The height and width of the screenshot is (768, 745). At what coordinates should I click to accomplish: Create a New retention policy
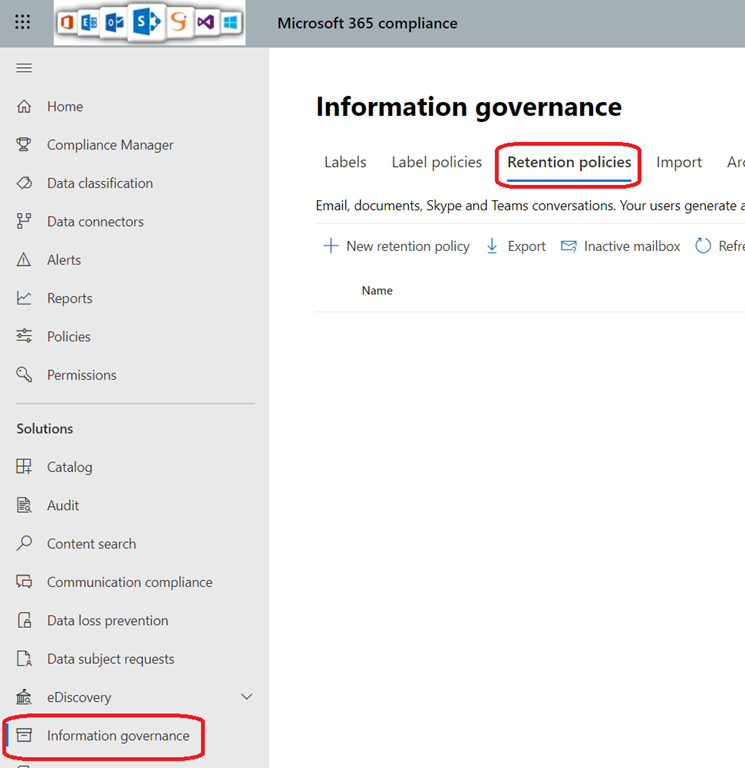[x=396, y=246]
